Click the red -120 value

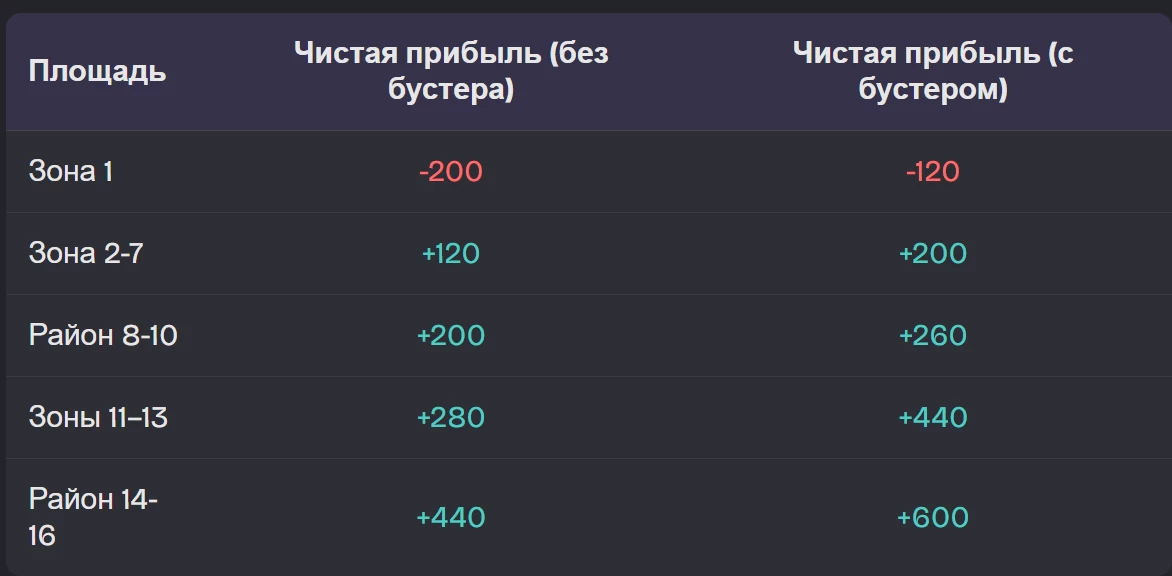(x=932, y=171)
